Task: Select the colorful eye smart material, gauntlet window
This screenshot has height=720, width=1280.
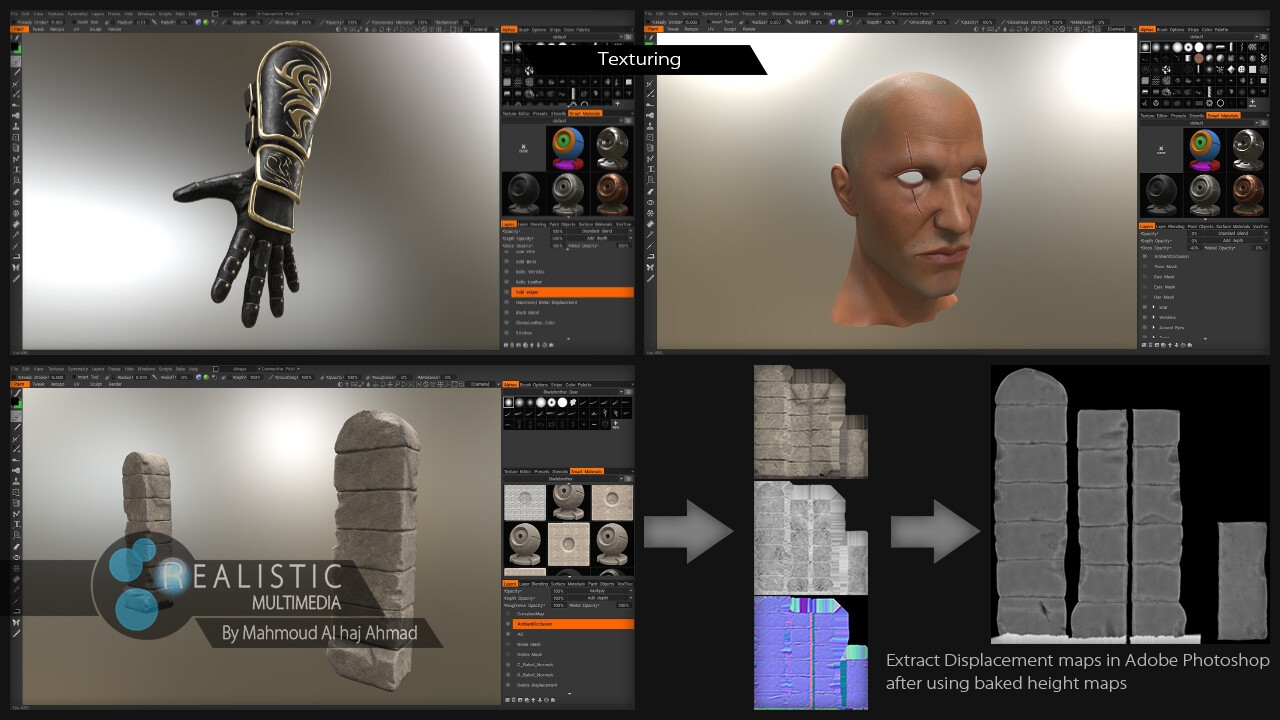Action: pyautogui.click(x=568, y=149)
